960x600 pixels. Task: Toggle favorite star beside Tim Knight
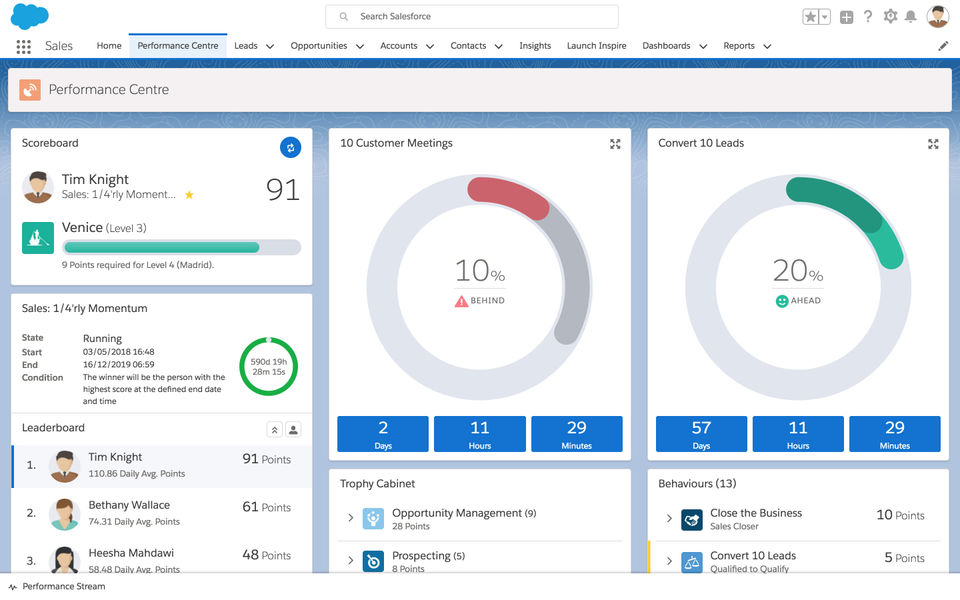[x=189, y=195]
